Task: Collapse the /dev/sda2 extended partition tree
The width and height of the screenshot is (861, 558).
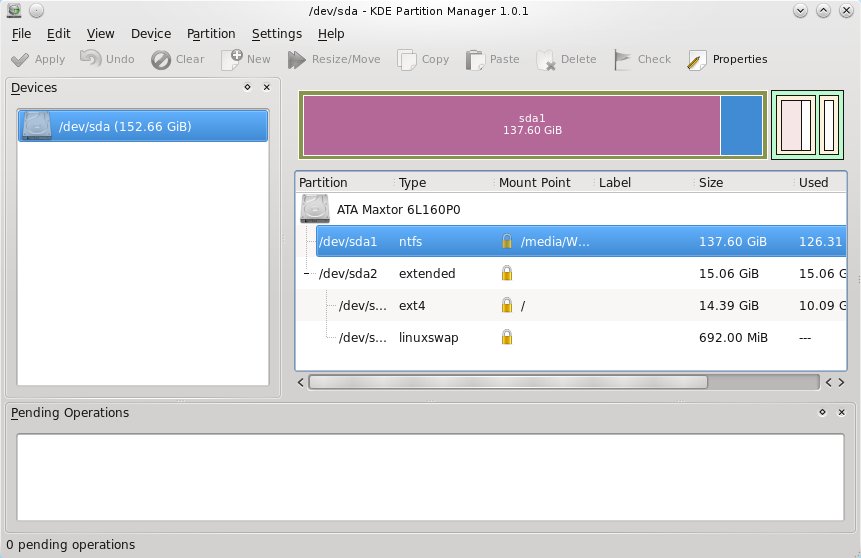Action: point(307,274)
